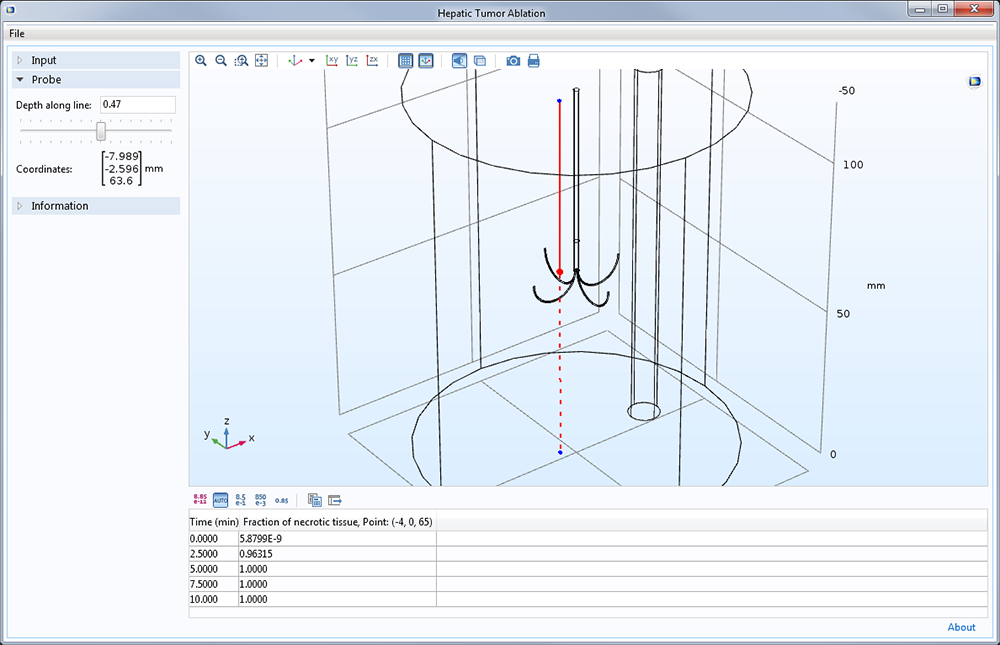Expand the Input section
Screen dimensions: 1000x645
click(x=44, y=60)
